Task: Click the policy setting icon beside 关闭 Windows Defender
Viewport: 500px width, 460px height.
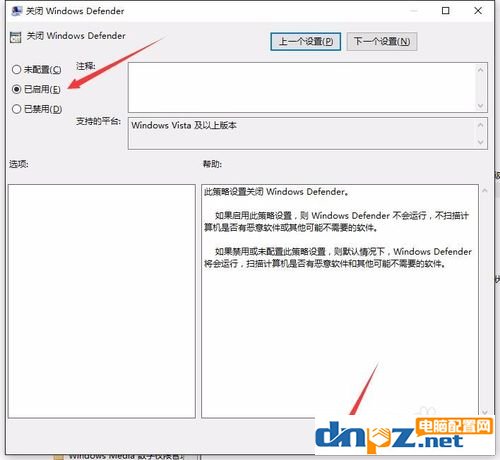Action: coord(15,37)
